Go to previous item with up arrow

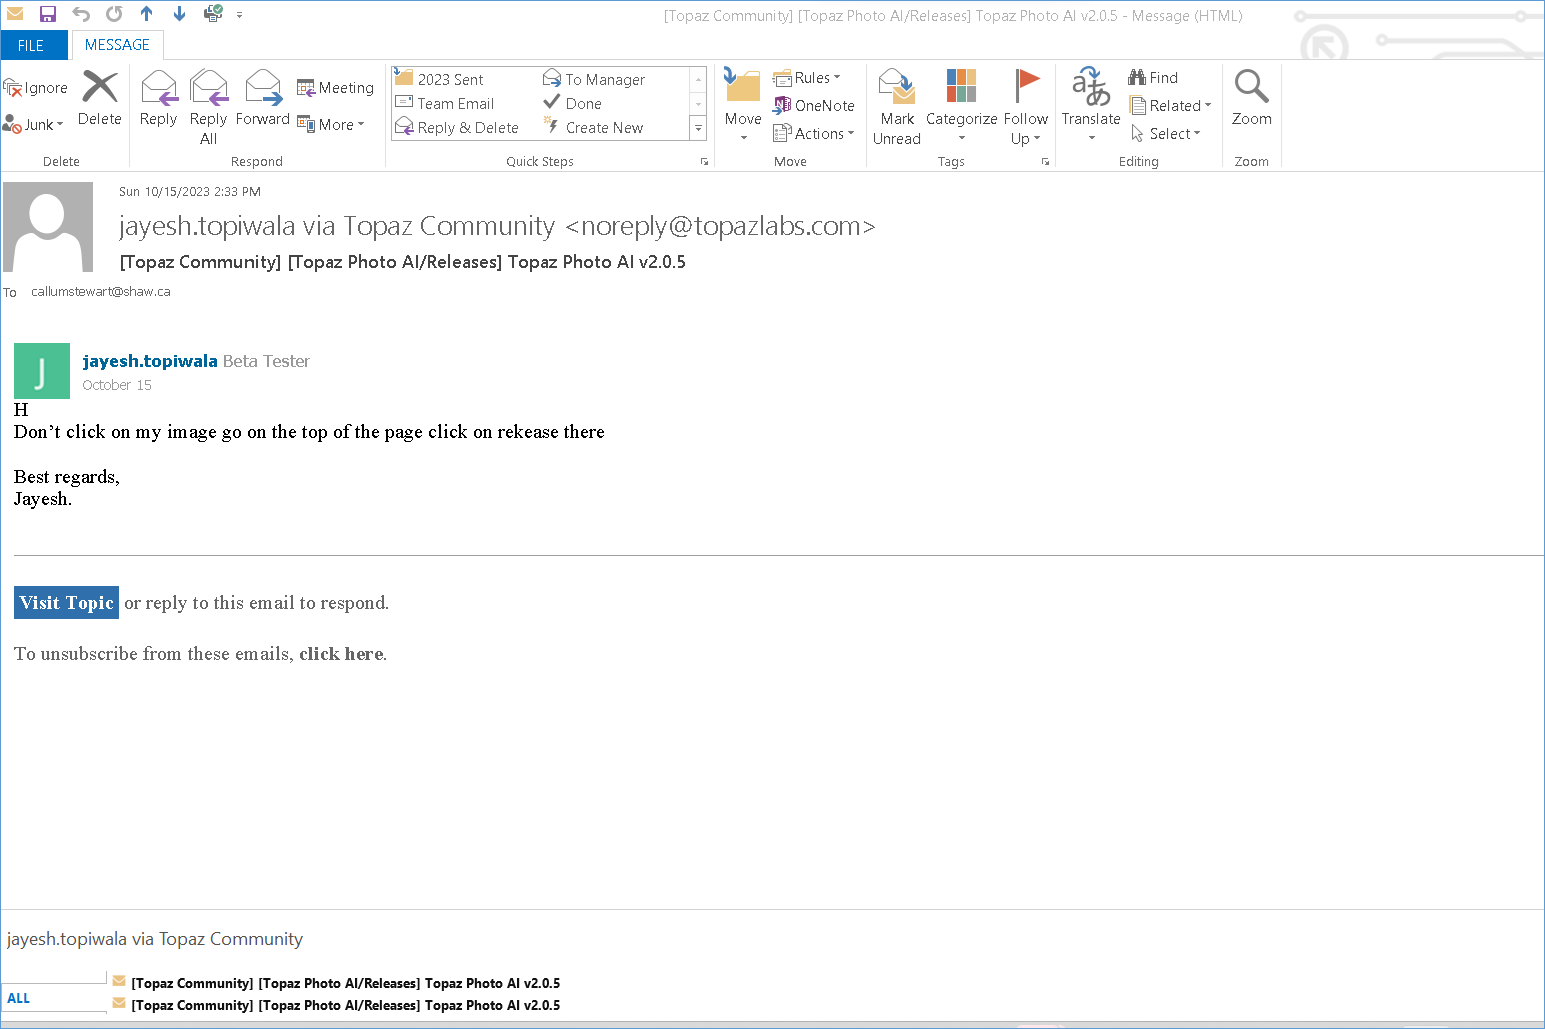point(147,14)
